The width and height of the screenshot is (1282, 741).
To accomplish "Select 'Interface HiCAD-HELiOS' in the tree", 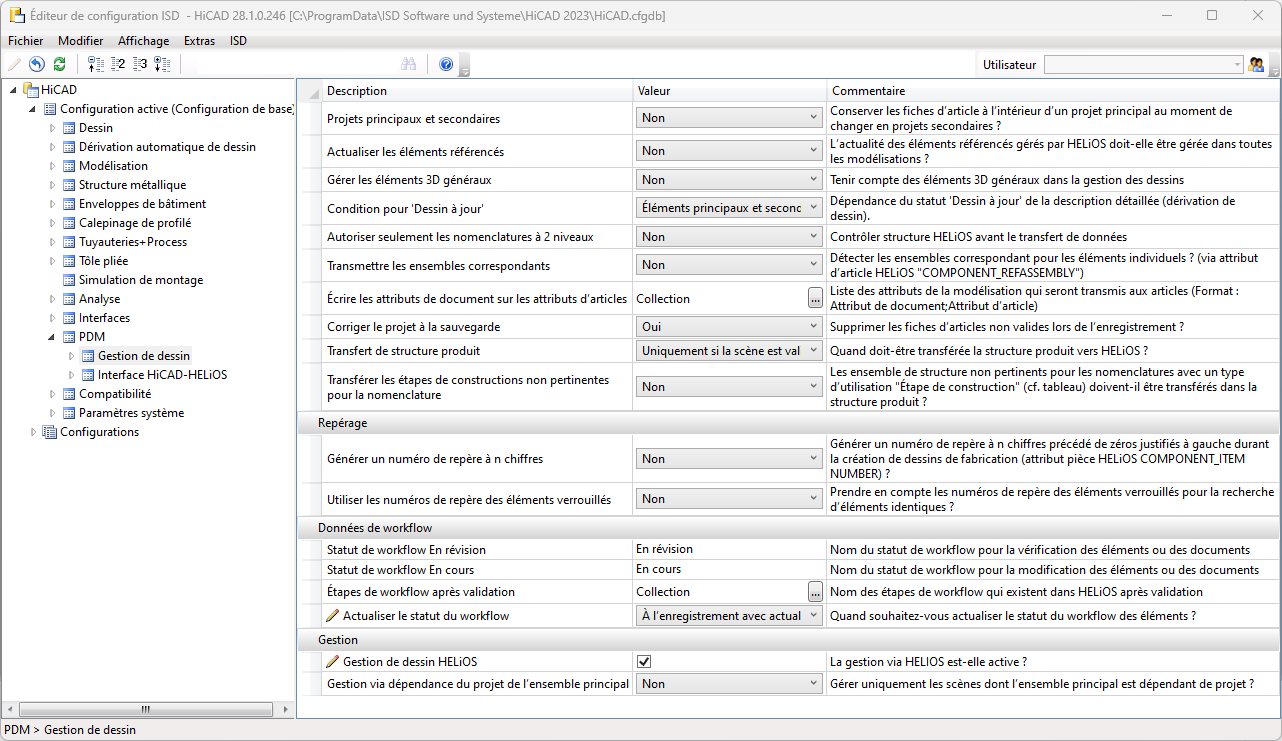I will [x=162, y=375].
